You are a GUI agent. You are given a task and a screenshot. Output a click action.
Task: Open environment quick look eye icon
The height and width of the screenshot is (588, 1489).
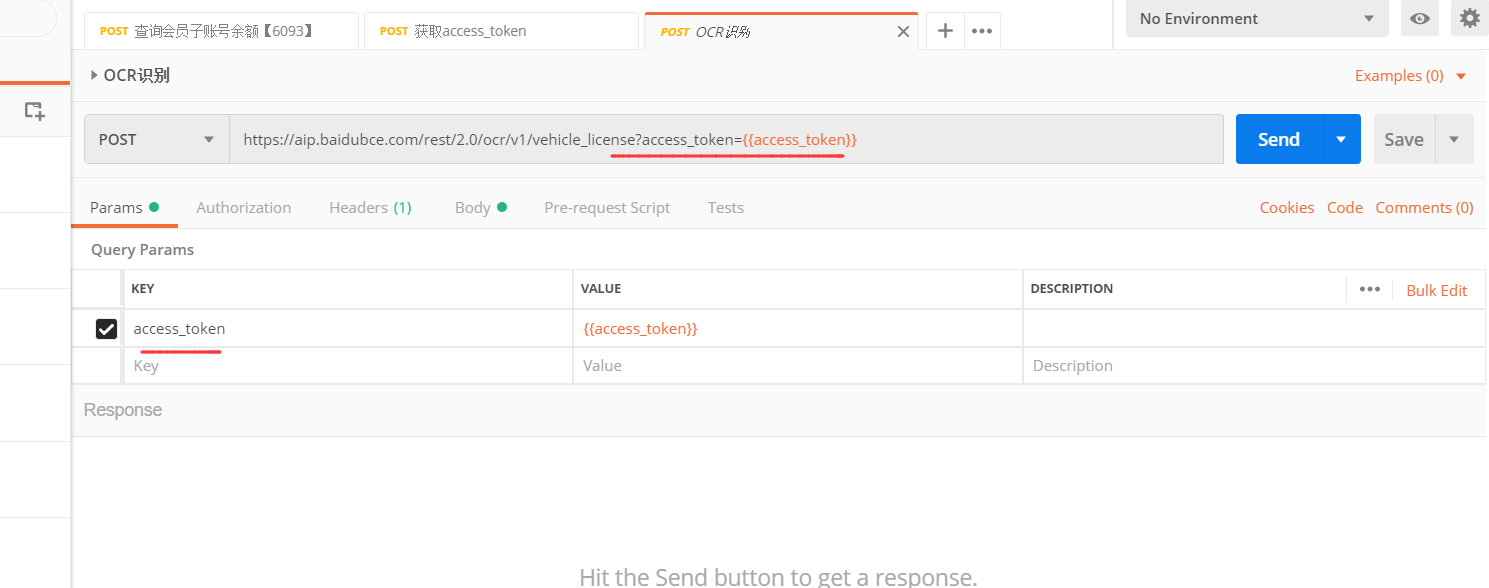[1419, 18]
